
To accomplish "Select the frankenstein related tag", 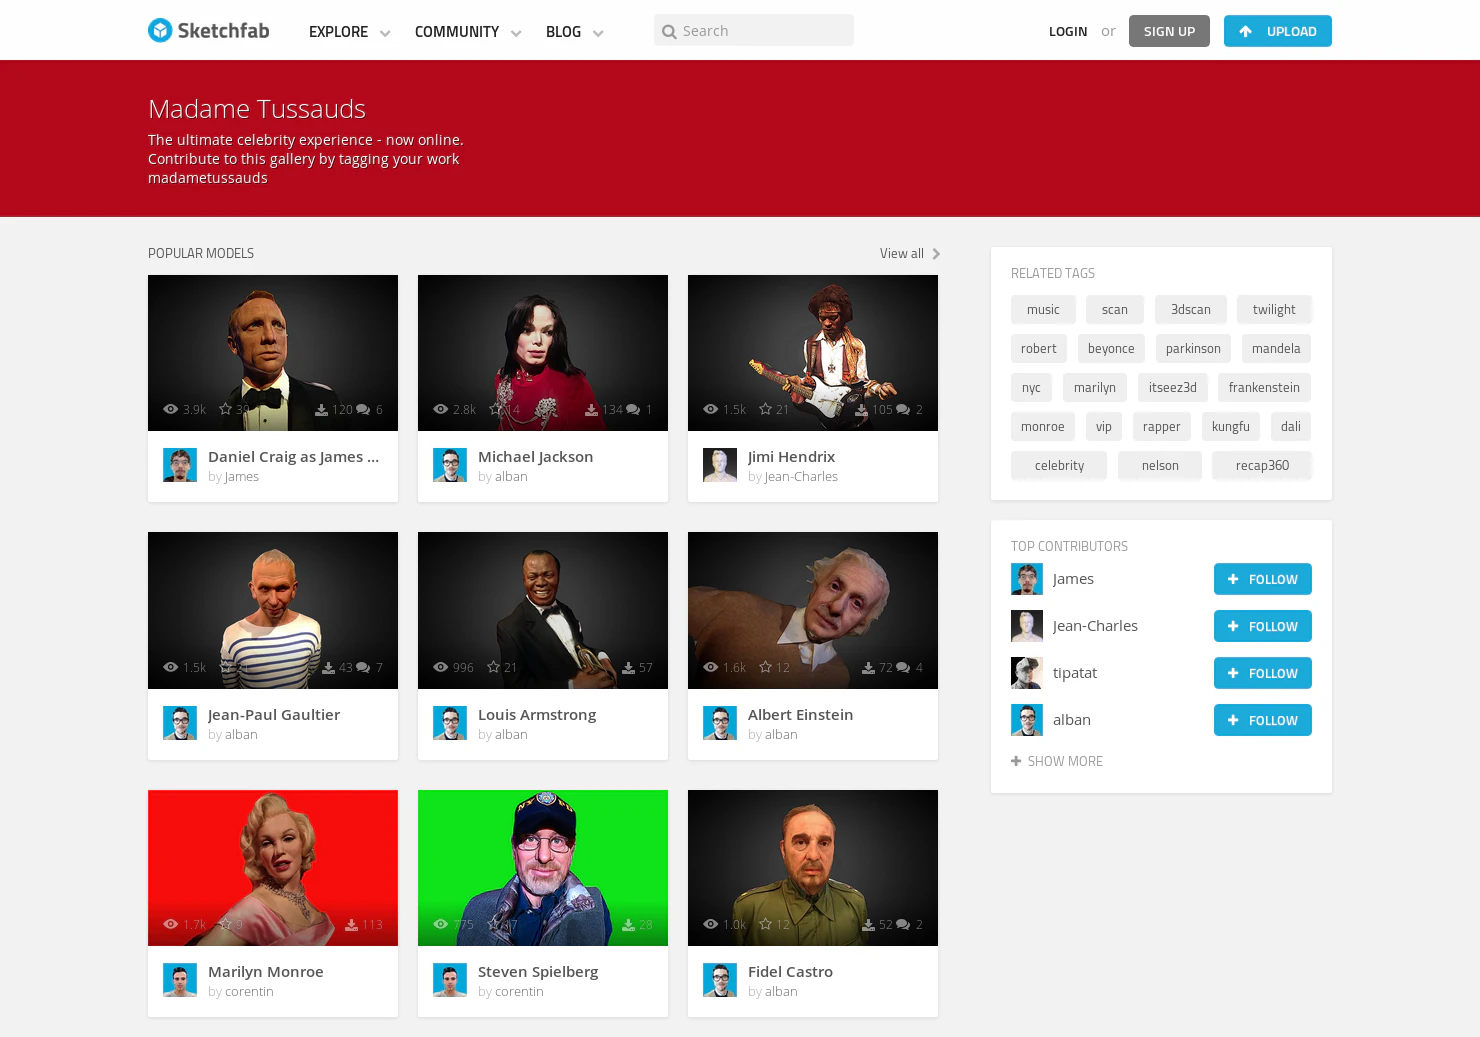I will coord(1264,387).
